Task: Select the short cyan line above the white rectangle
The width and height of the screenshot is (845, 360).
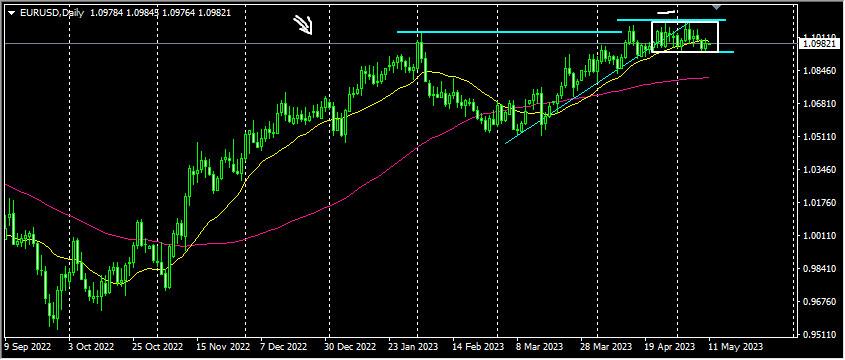Action: click(x=671, y=20)
